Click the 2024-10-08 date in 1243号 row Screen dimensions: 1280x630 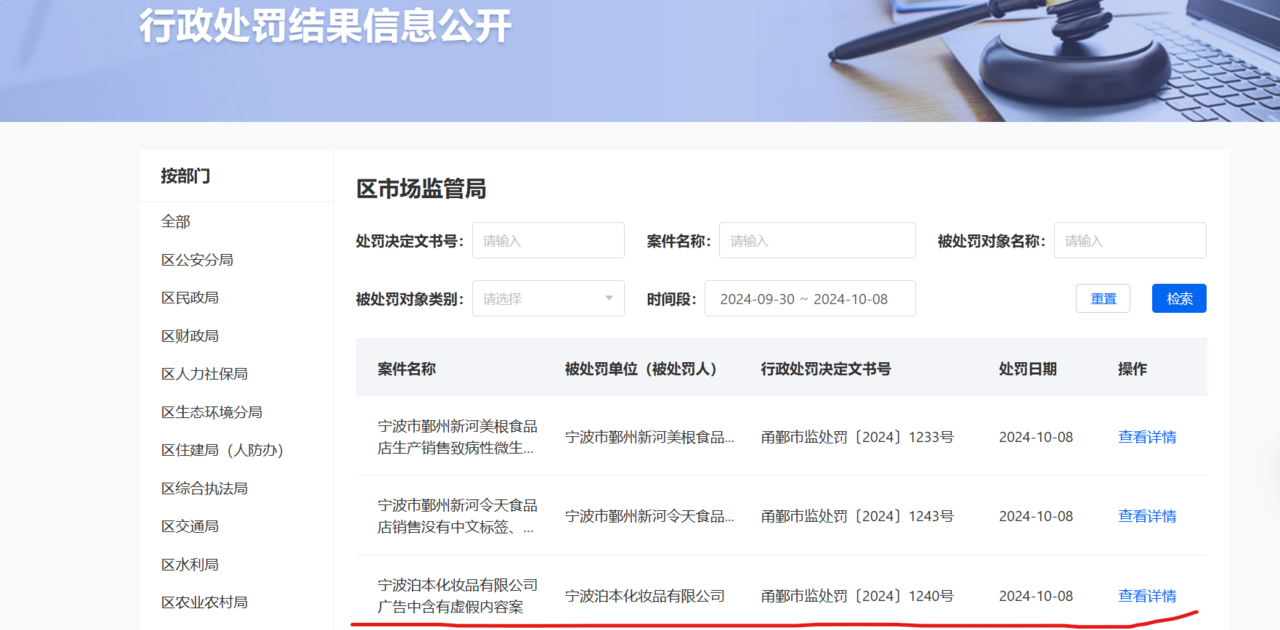1036,516
